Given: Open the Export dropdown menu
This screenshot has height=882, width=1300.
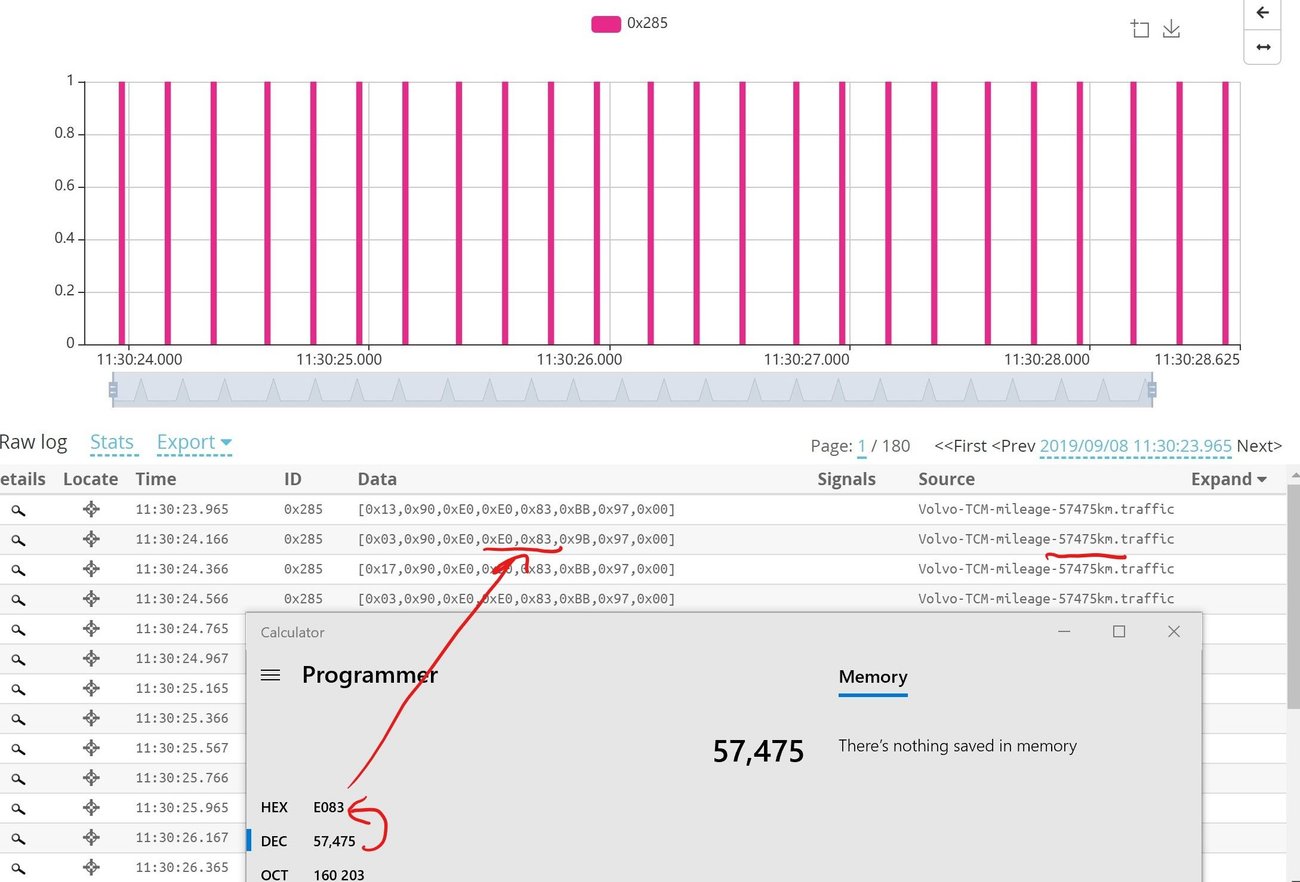Looking at the screenshot, I should [x=194, y=442].
